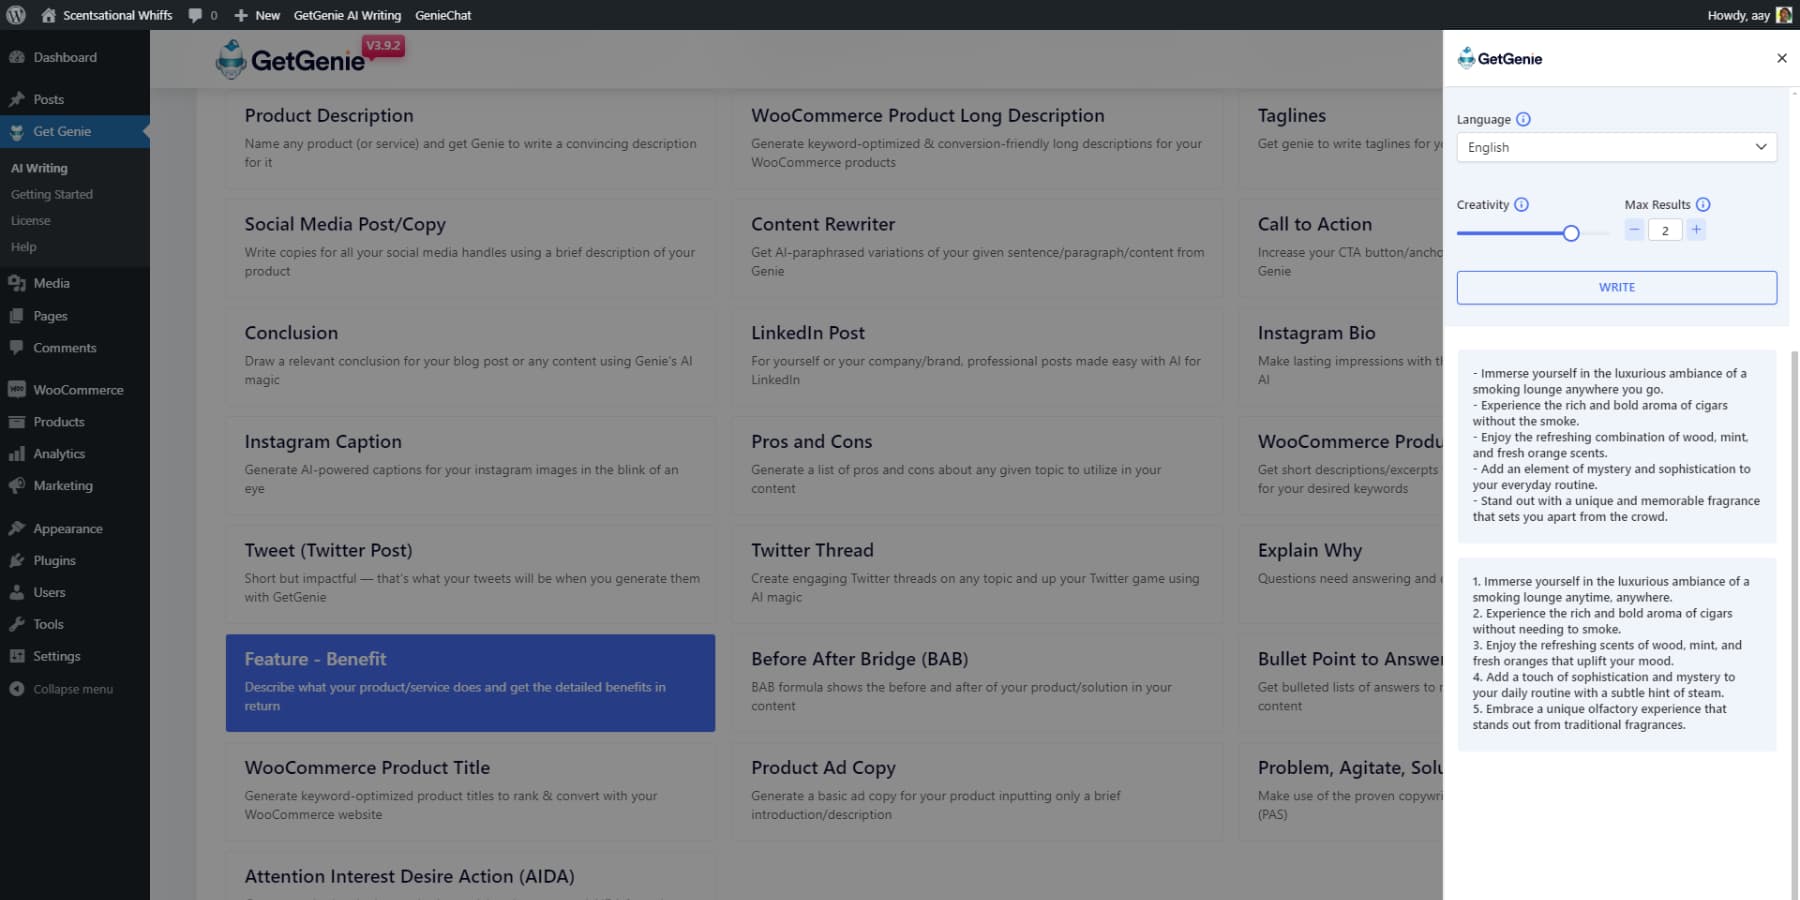Open Comments from the sidebar bubble icon
This screenshot has width=1800, height=900.
coord(17,347)
